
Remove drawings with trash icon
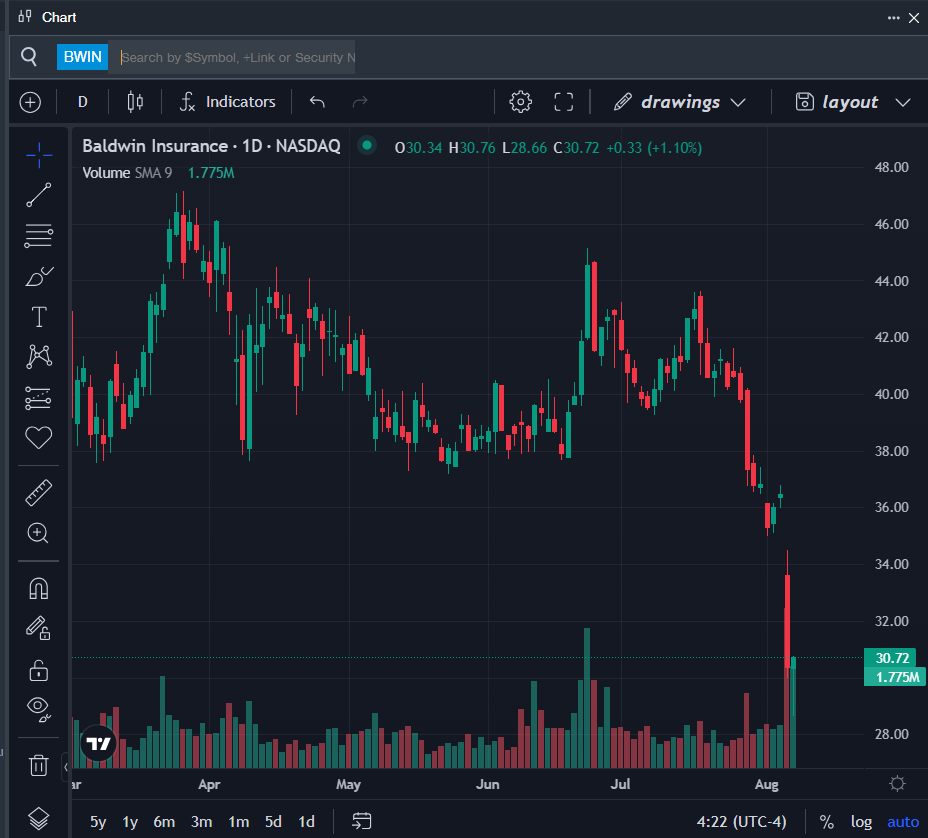pyautogui.click(x=39, y=765)
